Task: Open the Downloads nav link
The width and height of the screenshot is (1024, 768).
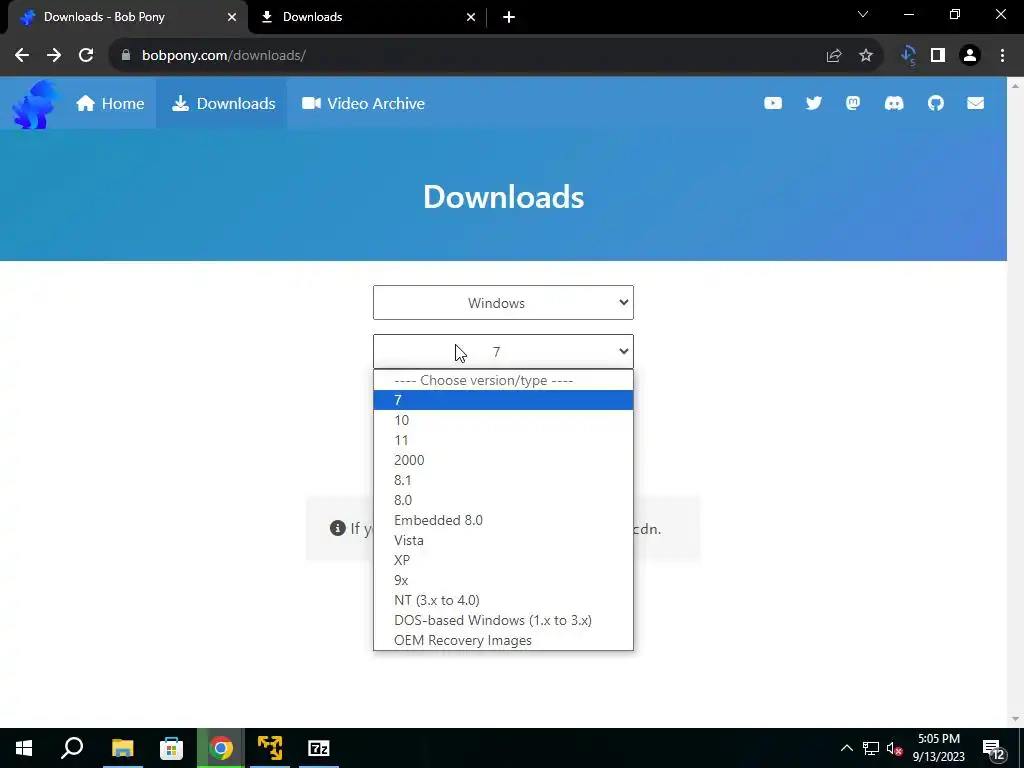Action: (223, 104)
